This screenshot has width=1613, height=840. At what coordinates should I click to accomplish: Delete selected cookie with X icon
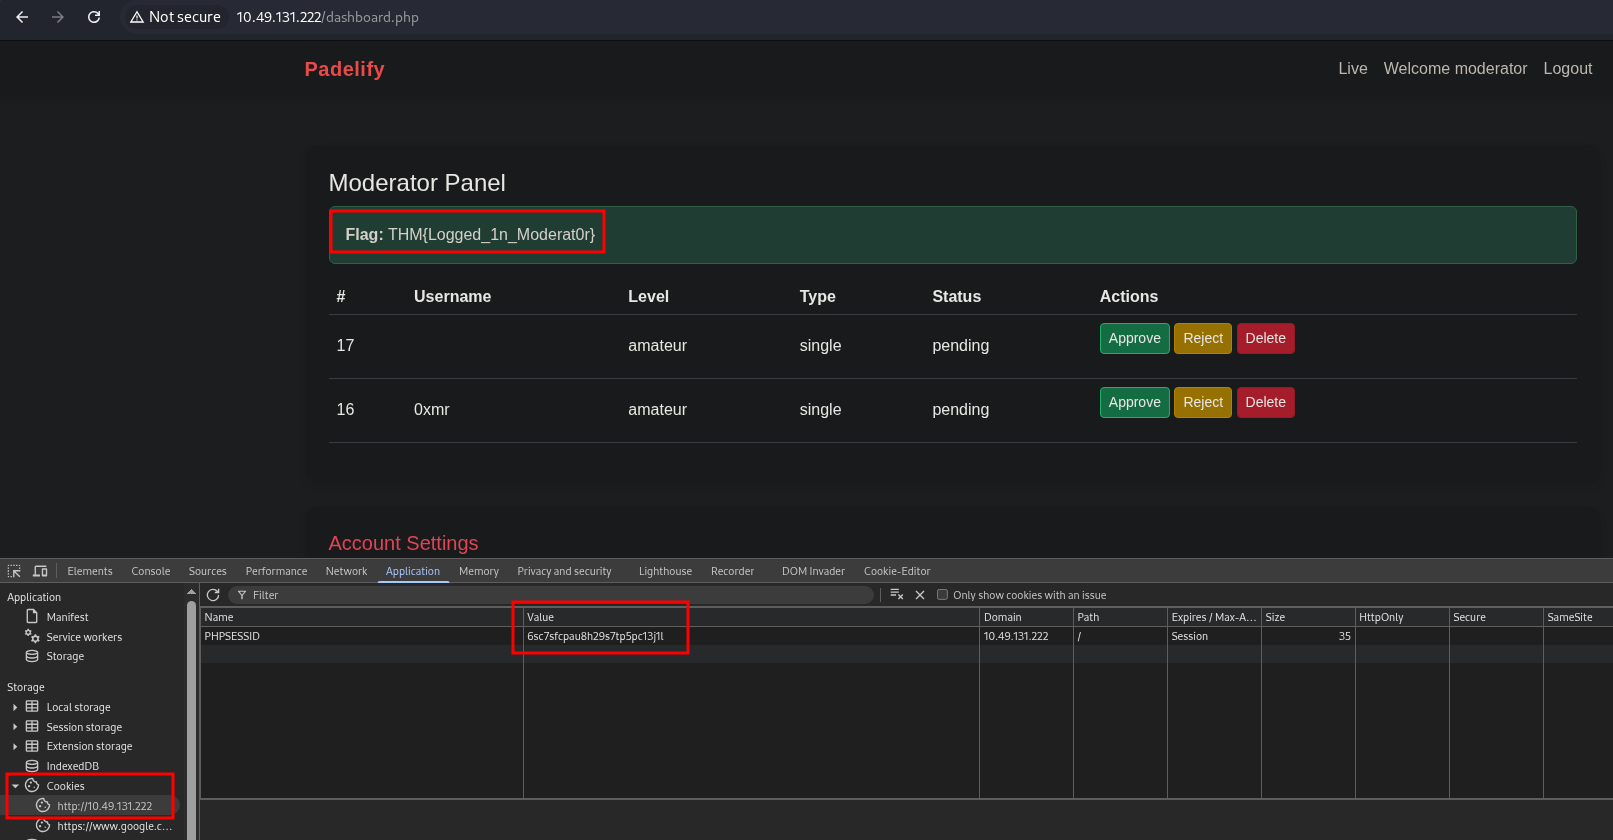pos(920,595)
